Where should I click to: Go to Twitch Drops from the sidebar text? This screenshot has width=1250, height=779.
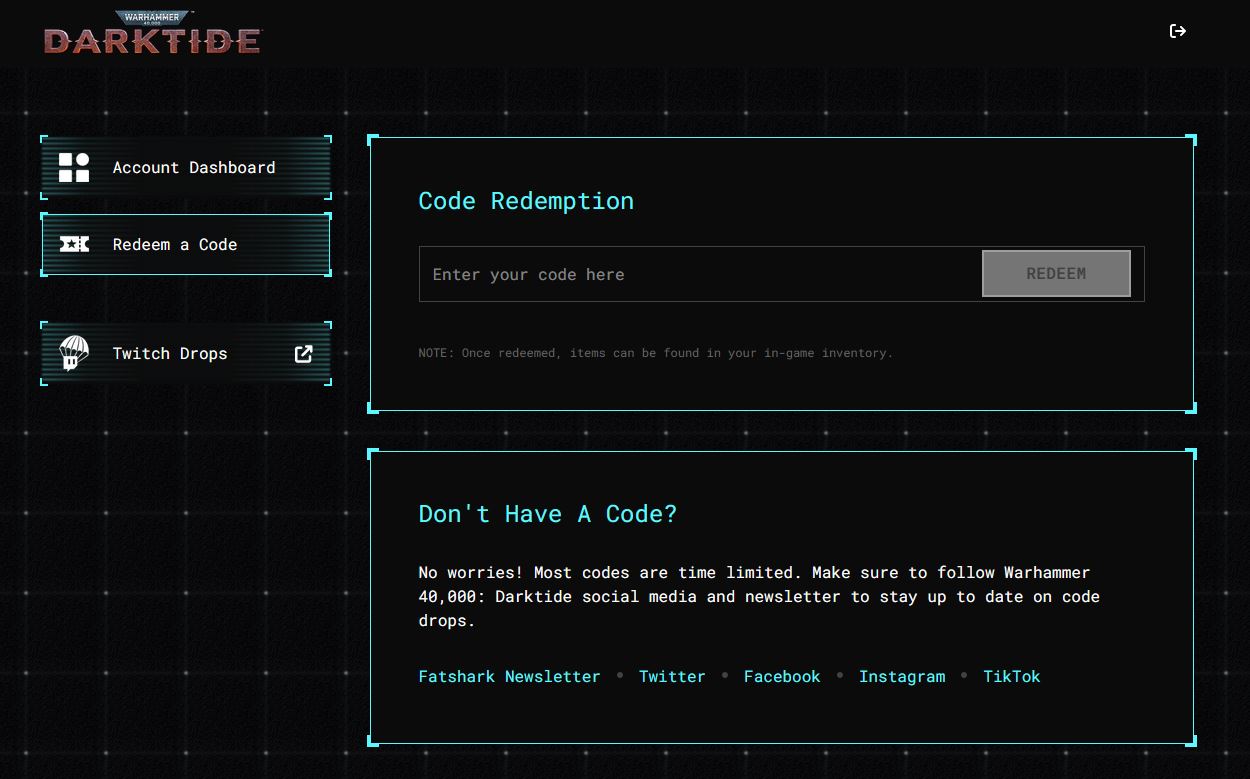[x=170, y=354]
